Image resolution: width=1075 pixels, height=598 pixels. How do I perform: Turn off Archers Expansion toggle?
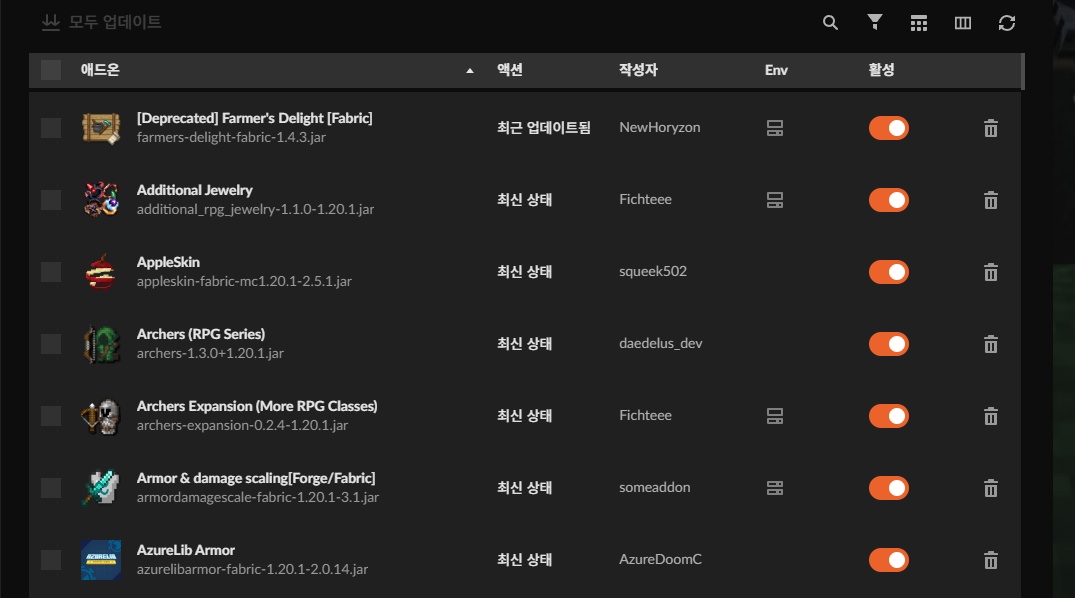pos(889,416)
